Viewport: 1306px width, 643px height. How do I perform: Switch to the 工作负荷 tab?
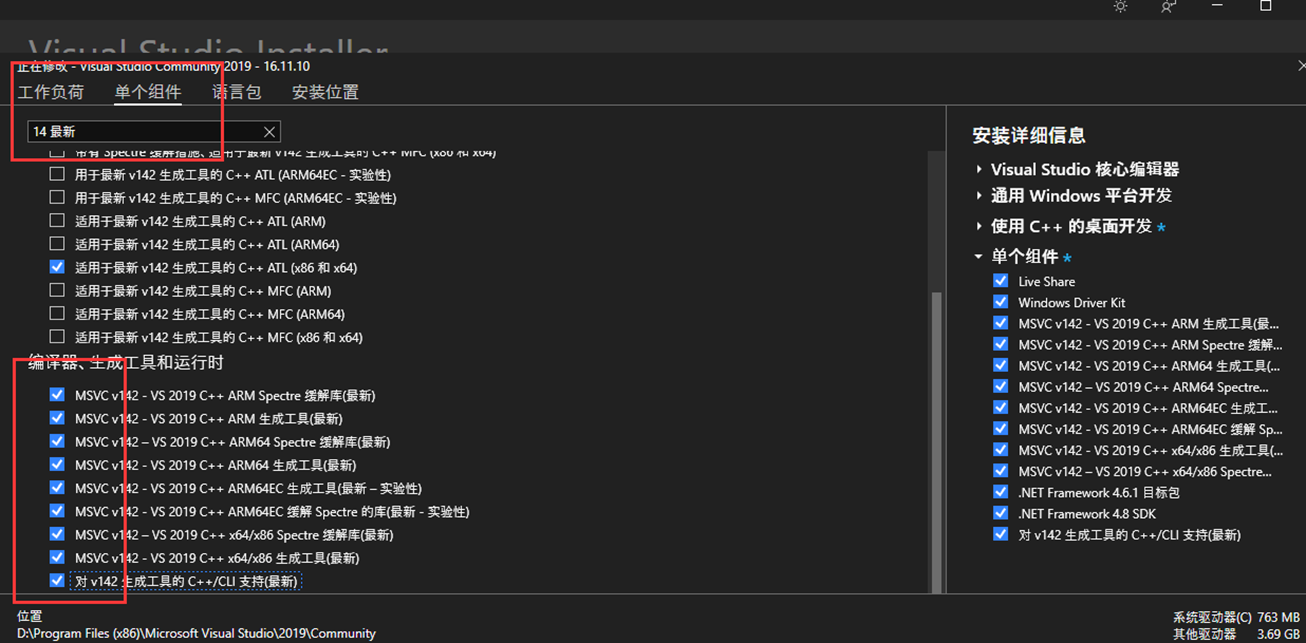coord(51,92)
